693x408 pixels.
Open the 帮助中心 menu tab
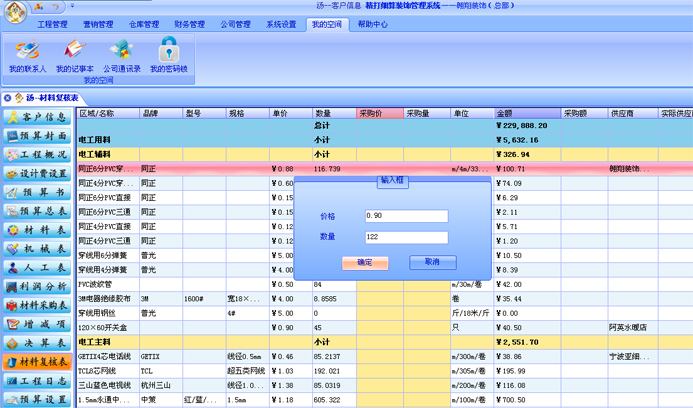(x=373, y=24)
